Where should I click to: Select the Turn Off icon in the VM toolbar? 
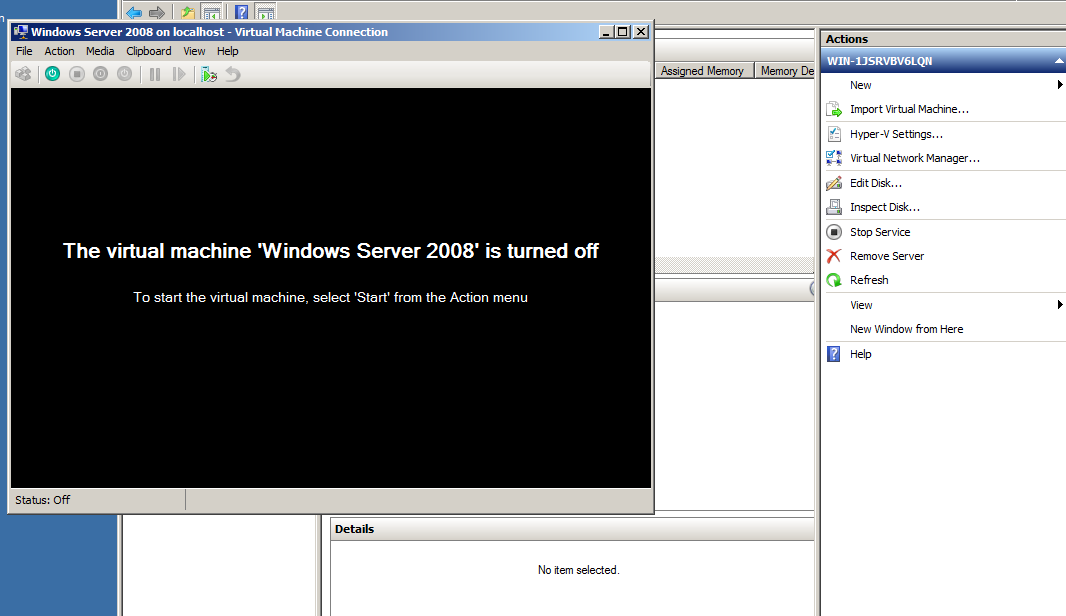77,73
